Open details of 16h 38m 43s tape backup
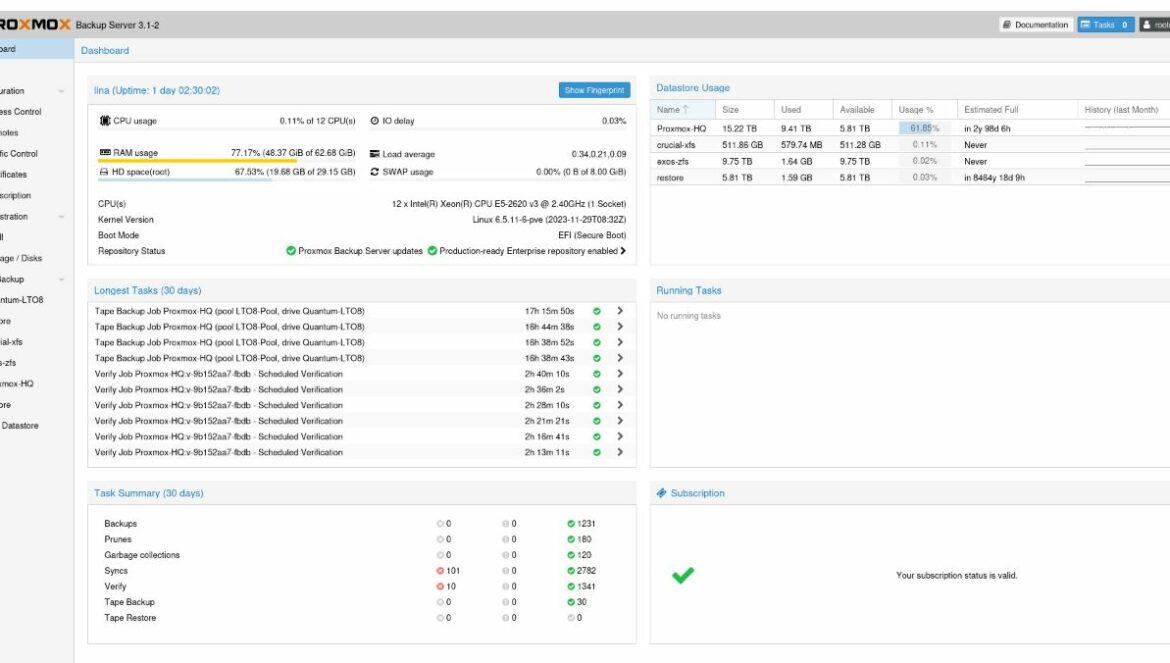This screenshot has width=1170, height=663. (x=620, y=358)
